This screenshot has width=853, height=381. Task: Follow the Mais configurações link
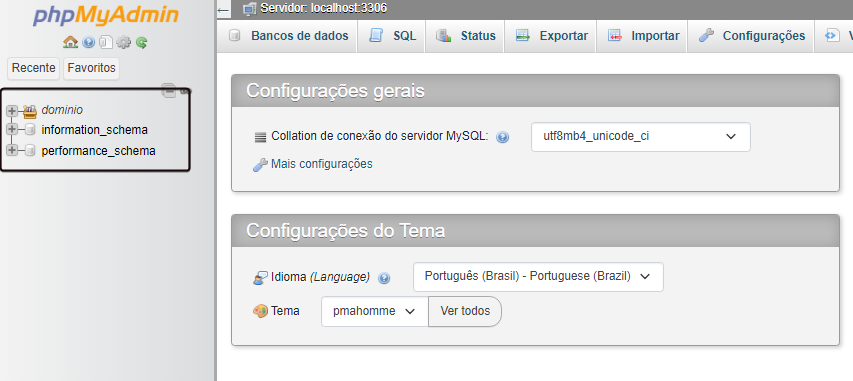(322, 164)
